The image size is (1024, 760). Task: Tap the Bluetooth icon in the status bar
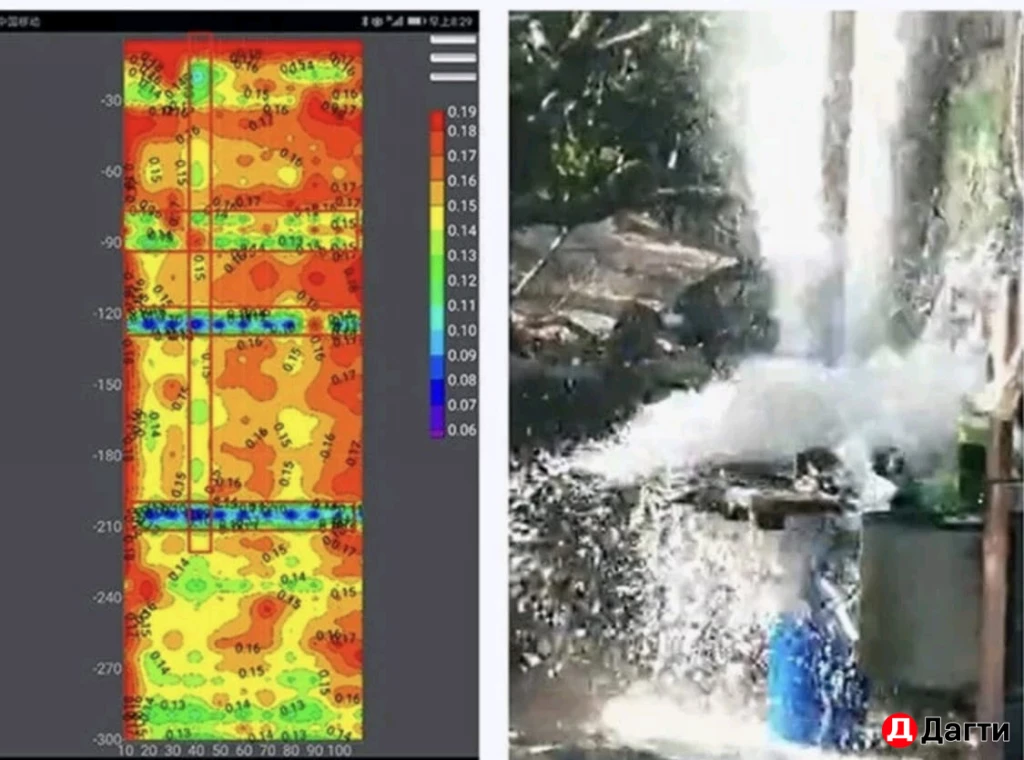pyautogui.click(x=365, y=21)
